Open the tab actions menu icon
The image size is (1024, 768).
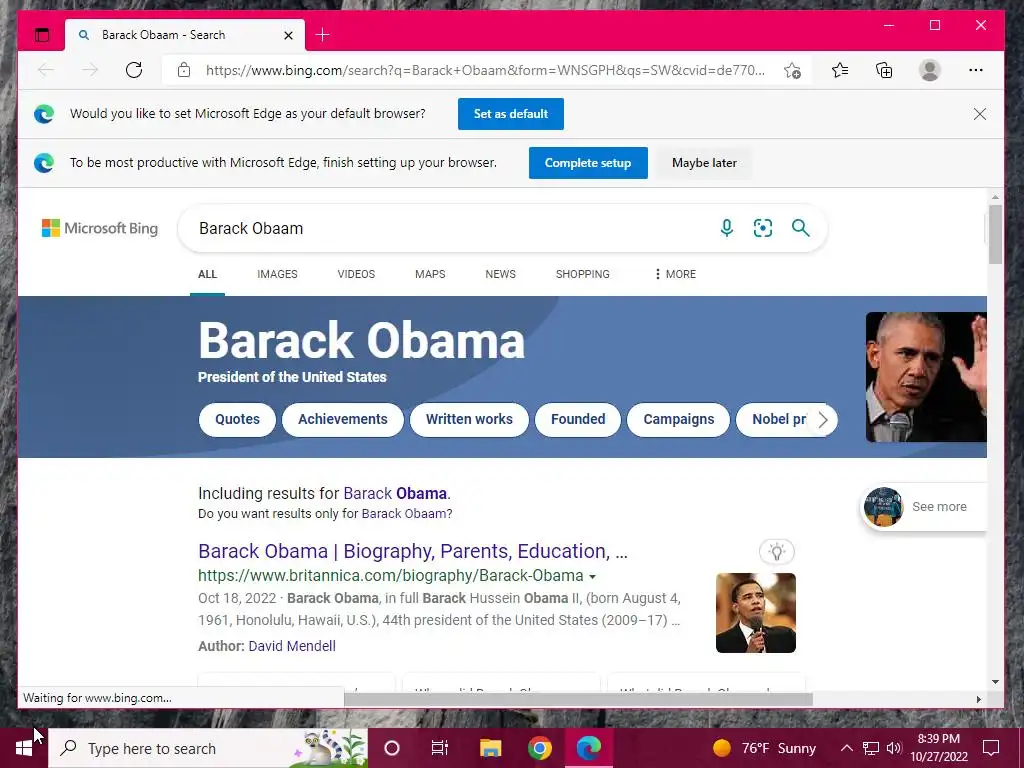[42, 35]
